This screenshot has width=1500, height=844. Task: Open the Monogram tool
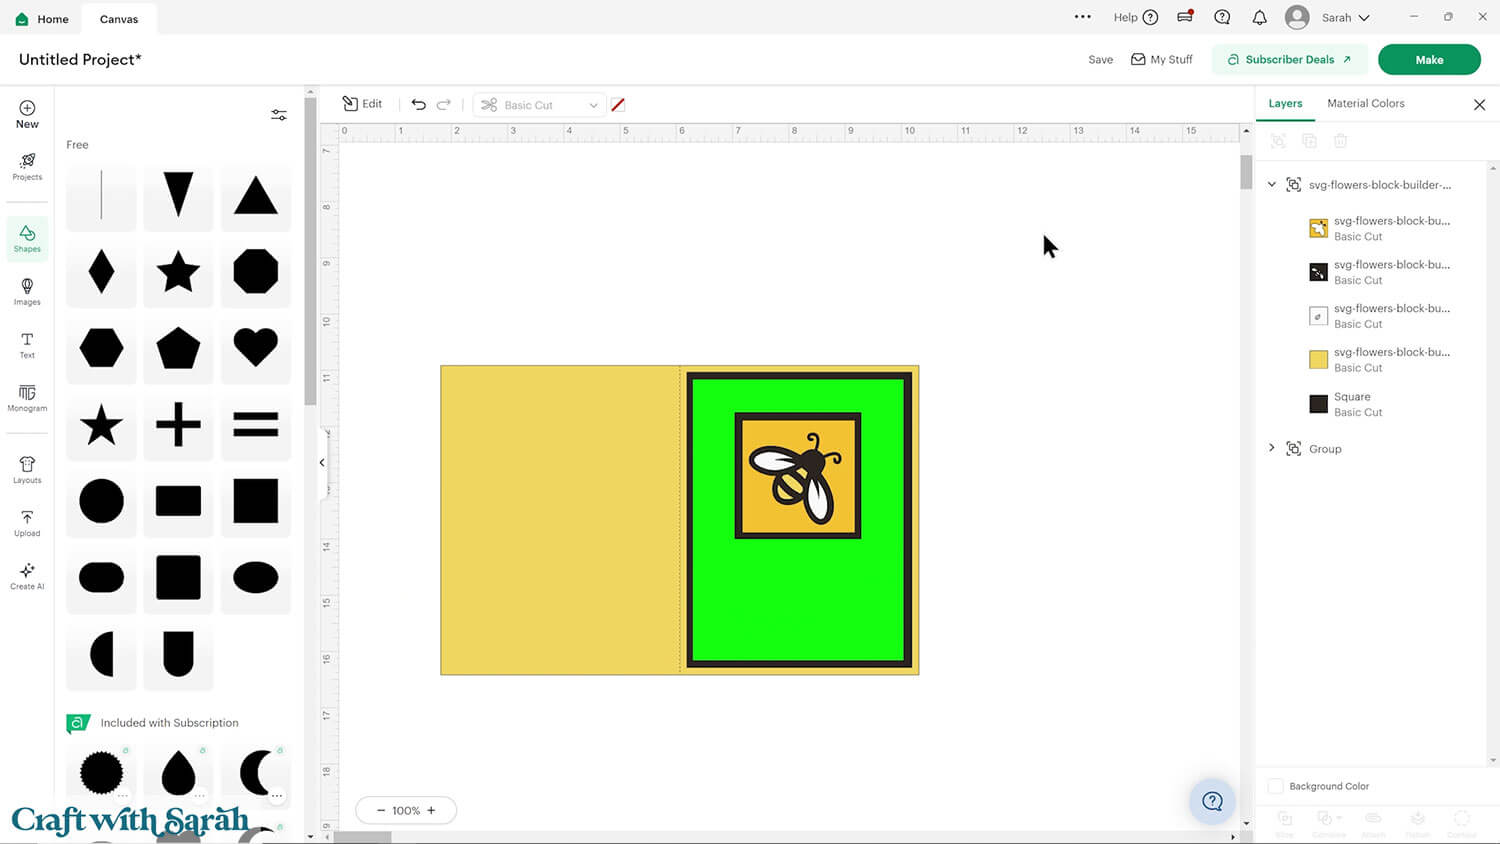tap(27, 398)
